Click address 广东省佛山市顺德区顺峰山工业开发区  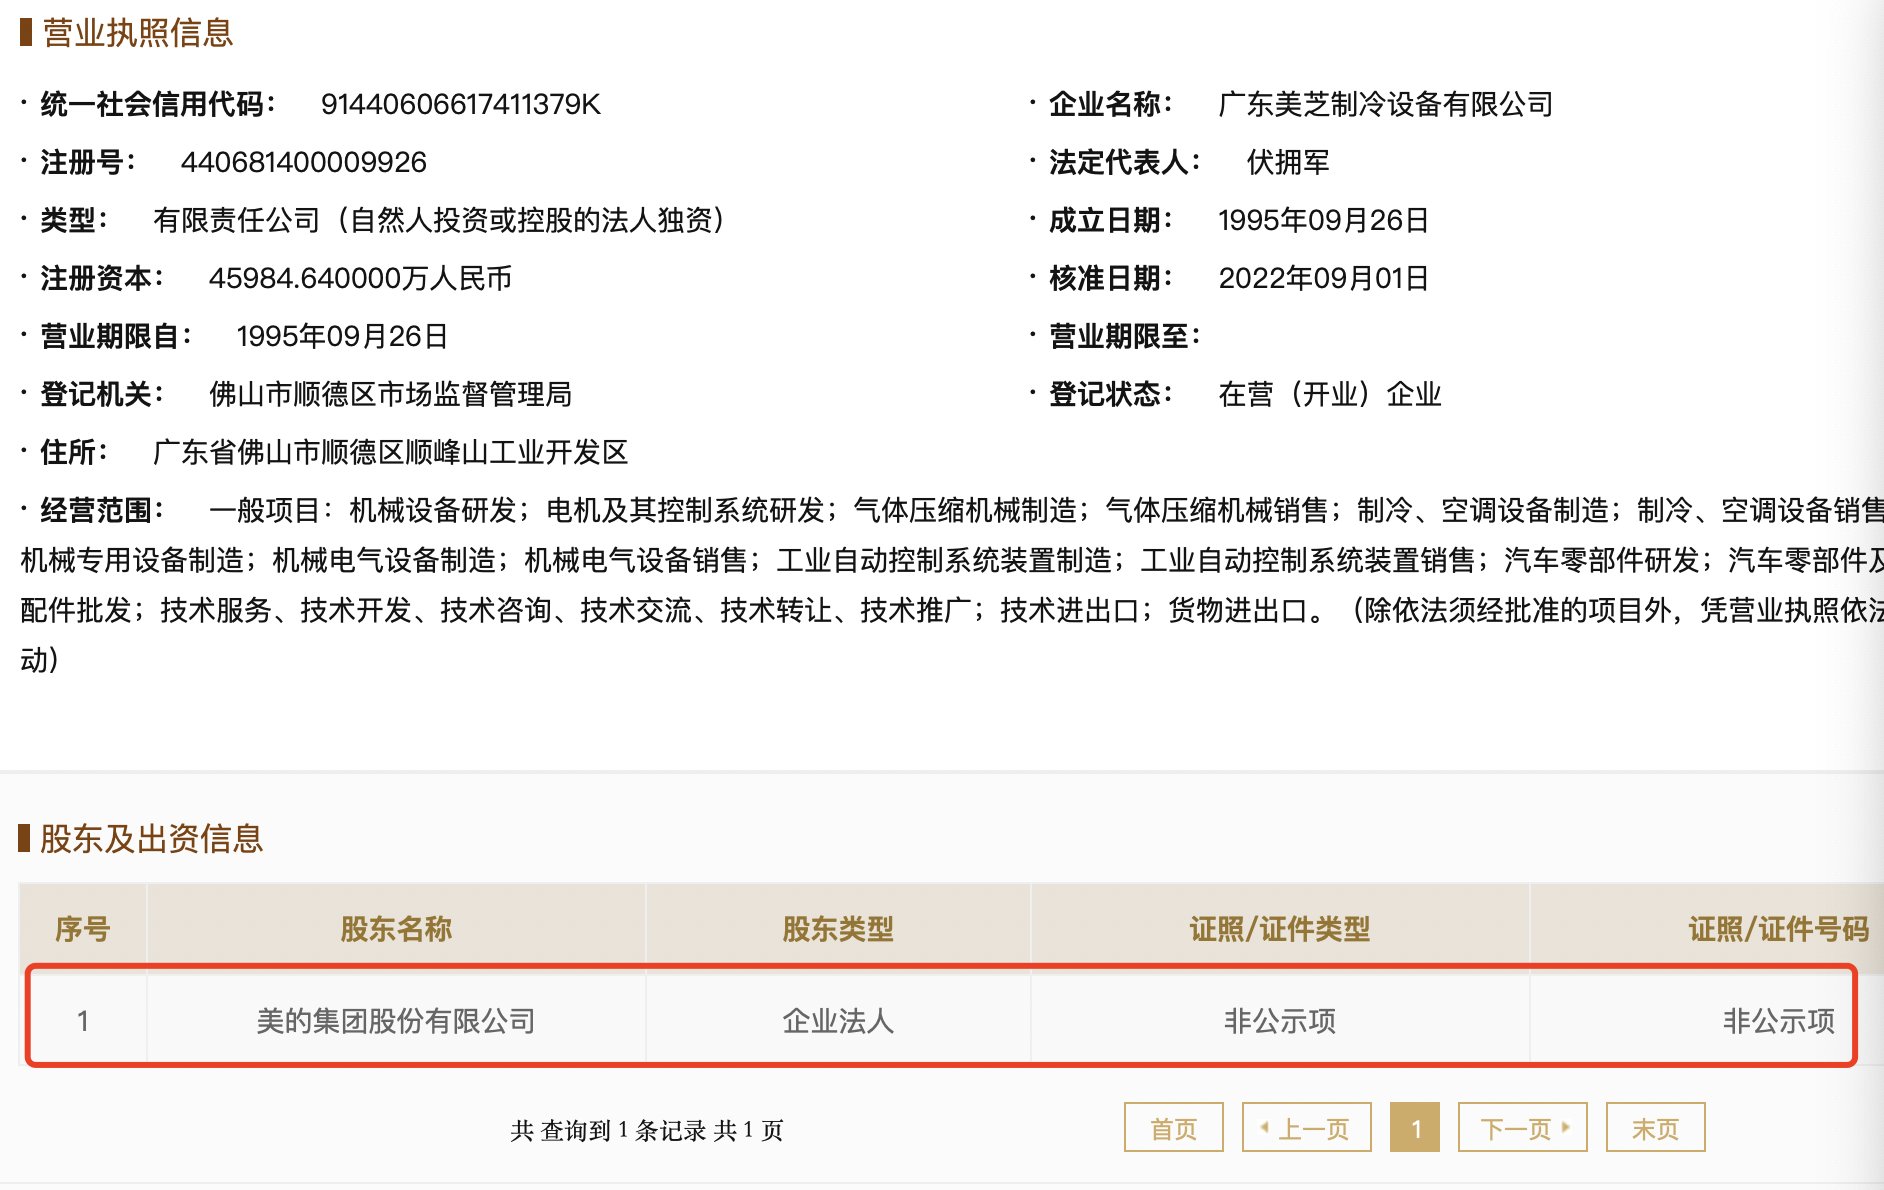[x=390, y=452]
